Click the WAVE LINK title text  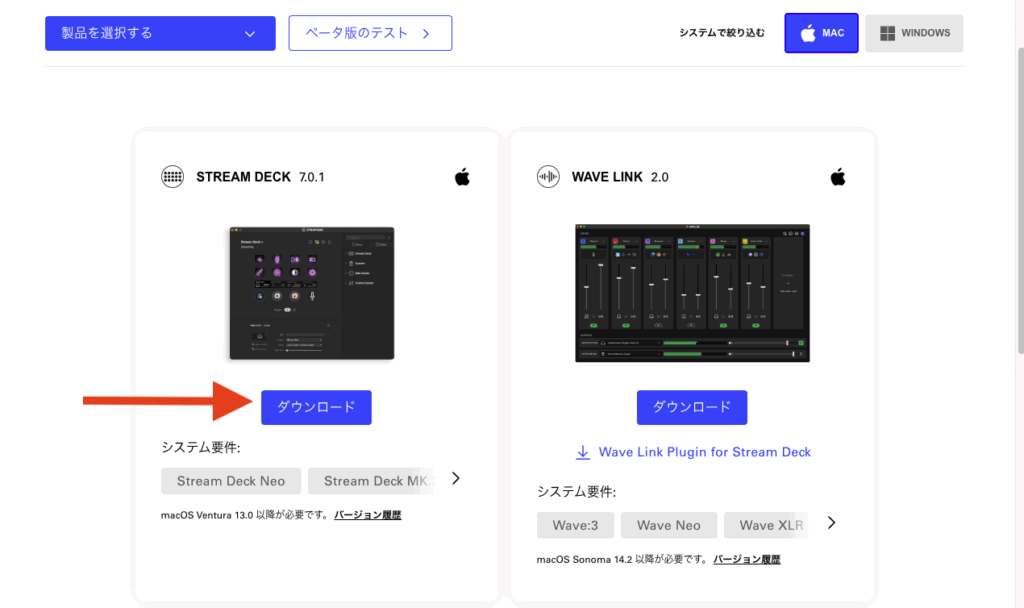tap(607, 177)
